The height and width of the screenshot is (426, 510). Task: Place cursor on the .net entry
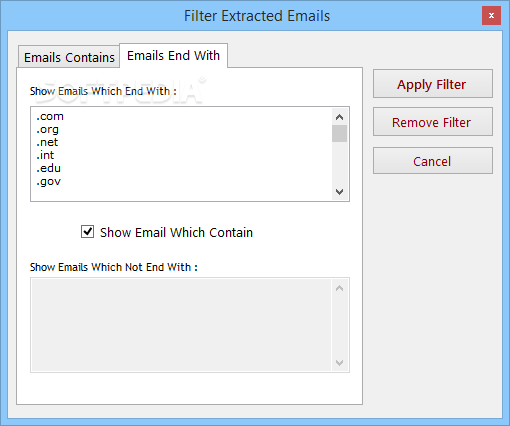click(x=47, y=142)
